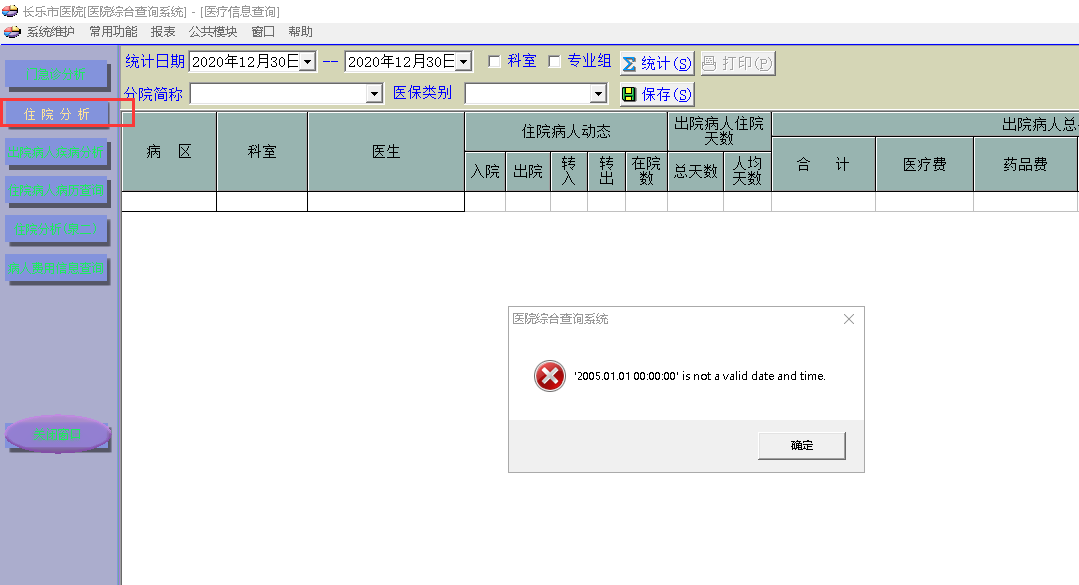Viewport: 1079px width, 585px height.
Task: Click the 确定 button in the error dialog
Action: pyautogui.click(x=802, y=446)
